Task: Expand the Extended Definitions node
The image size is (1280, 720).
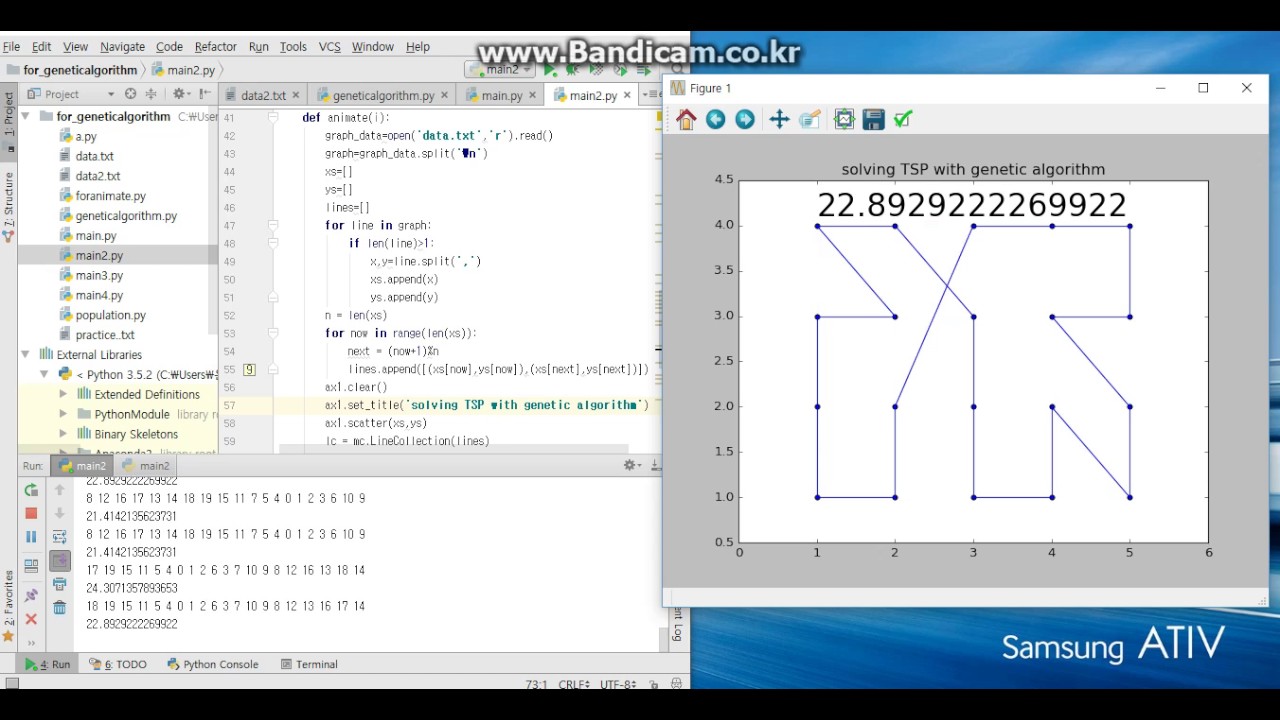Action: (x=63, y=394)
